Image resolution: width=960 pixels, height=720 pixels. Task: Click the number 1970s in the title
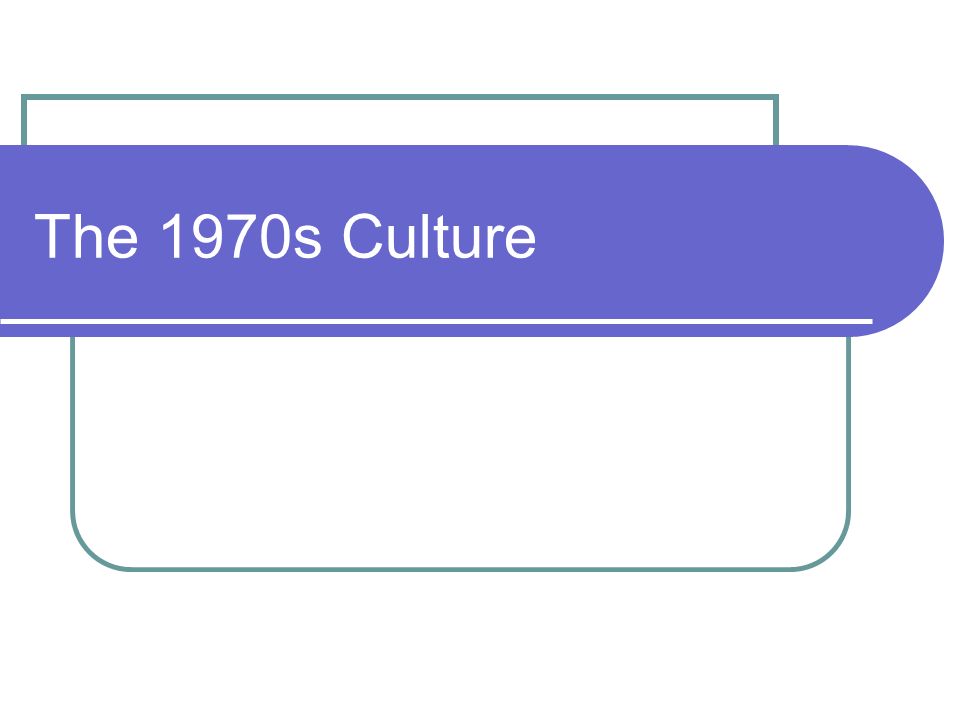point(241,236)
